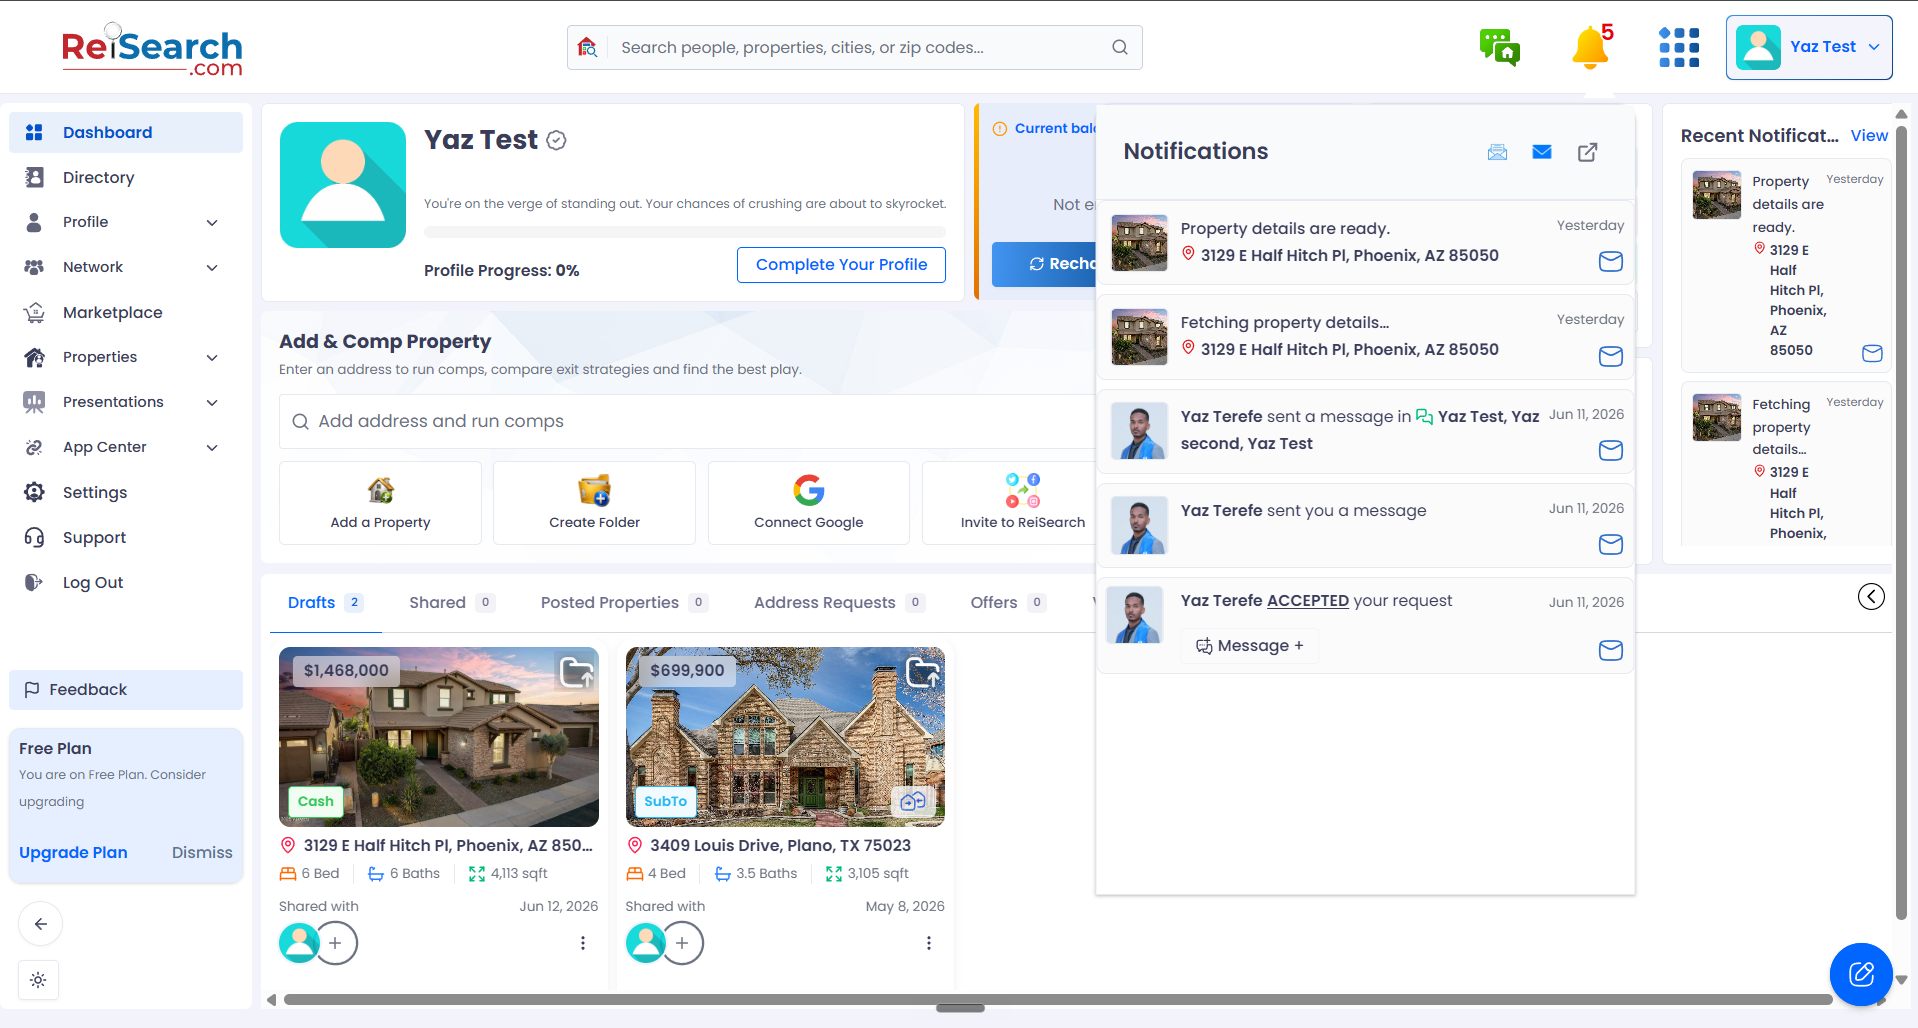Switch to the Offers tab
This screenshot has width=1918, height=1028.
click(x=1007, y=602)
